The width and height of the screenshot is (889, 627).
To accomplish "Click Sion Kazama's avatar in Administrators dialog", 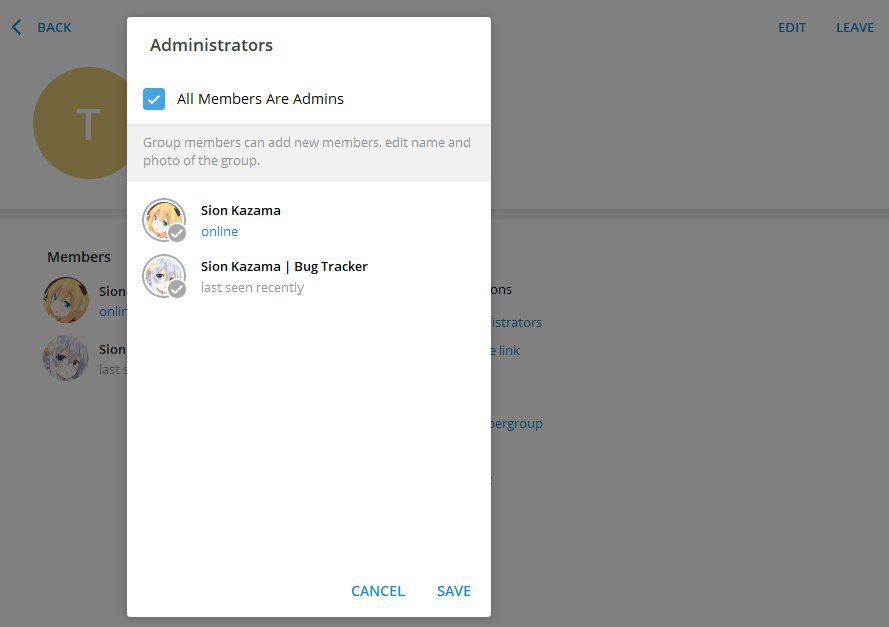I will click(x=163, y=219).
